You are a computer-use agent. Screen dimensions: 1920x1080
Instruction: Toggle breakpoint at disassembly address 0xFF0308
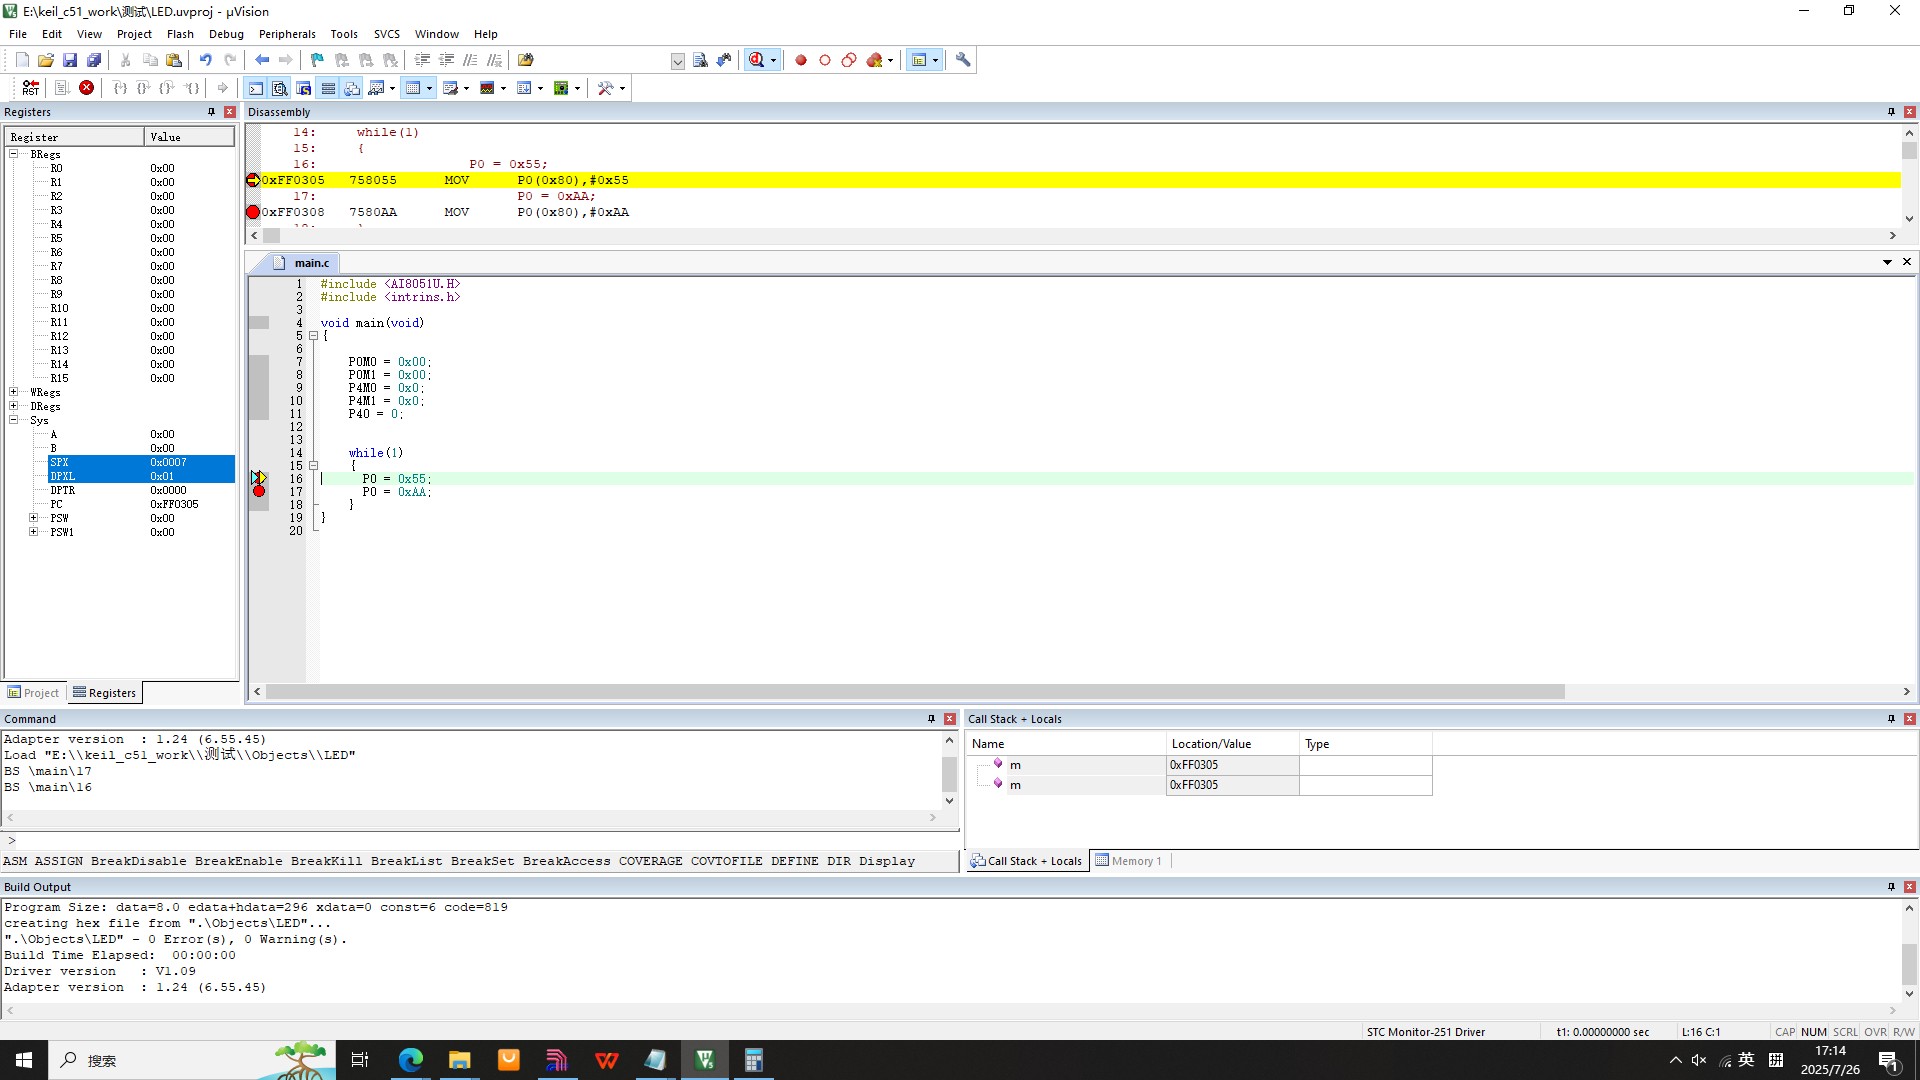tap(253, 212)
